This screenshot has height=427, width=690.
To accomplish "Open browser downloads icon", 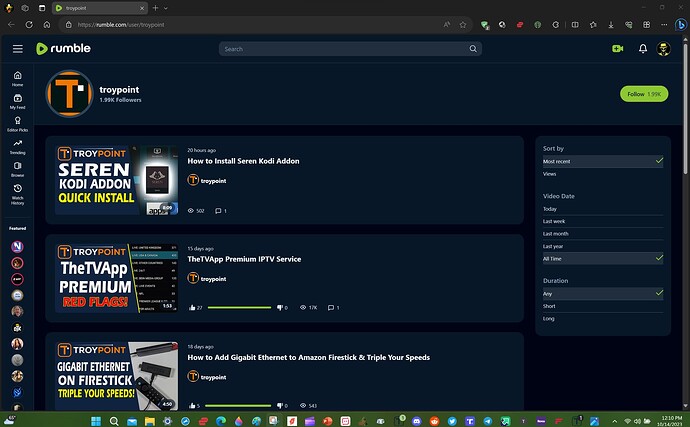I will click(x=611, y=25).
